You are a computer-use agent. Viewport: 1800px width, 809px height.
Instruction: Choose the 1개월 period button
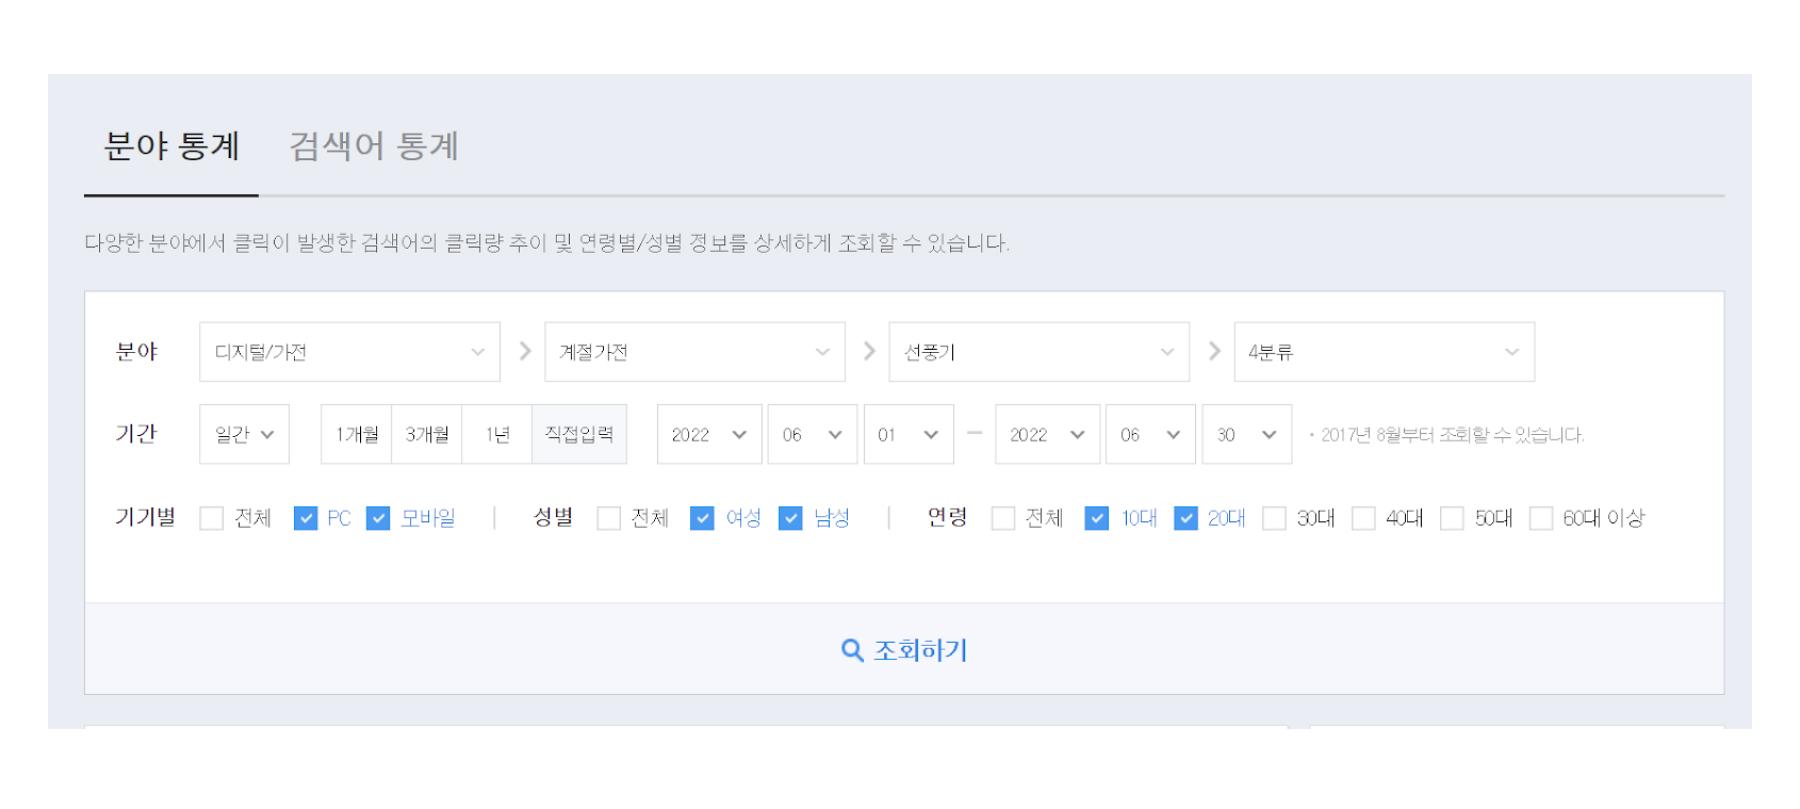pos(357,435)
